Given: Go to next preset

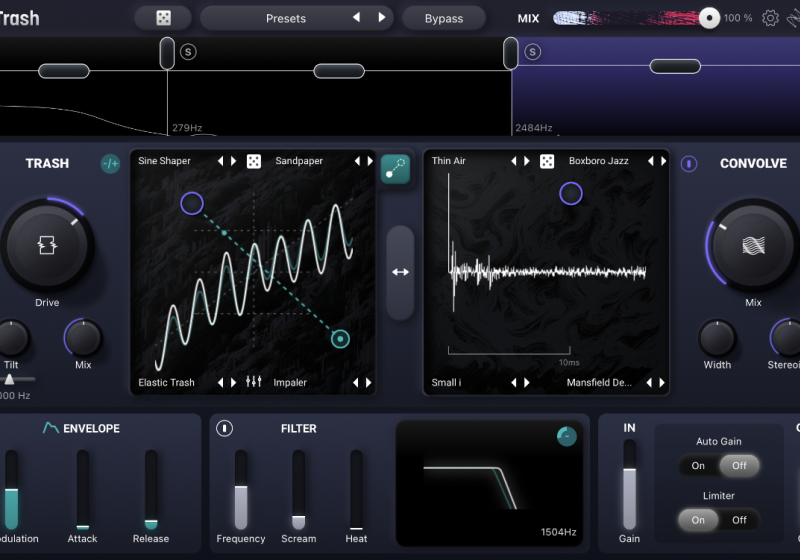Looking at the screenshot, I should pos(382,18).
